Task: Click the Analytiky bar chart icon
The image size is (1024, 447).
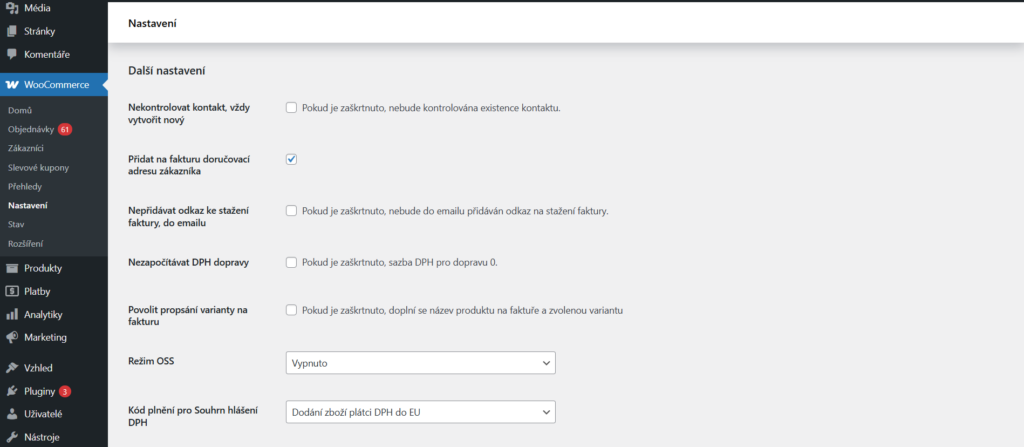Action: (12, 314)
